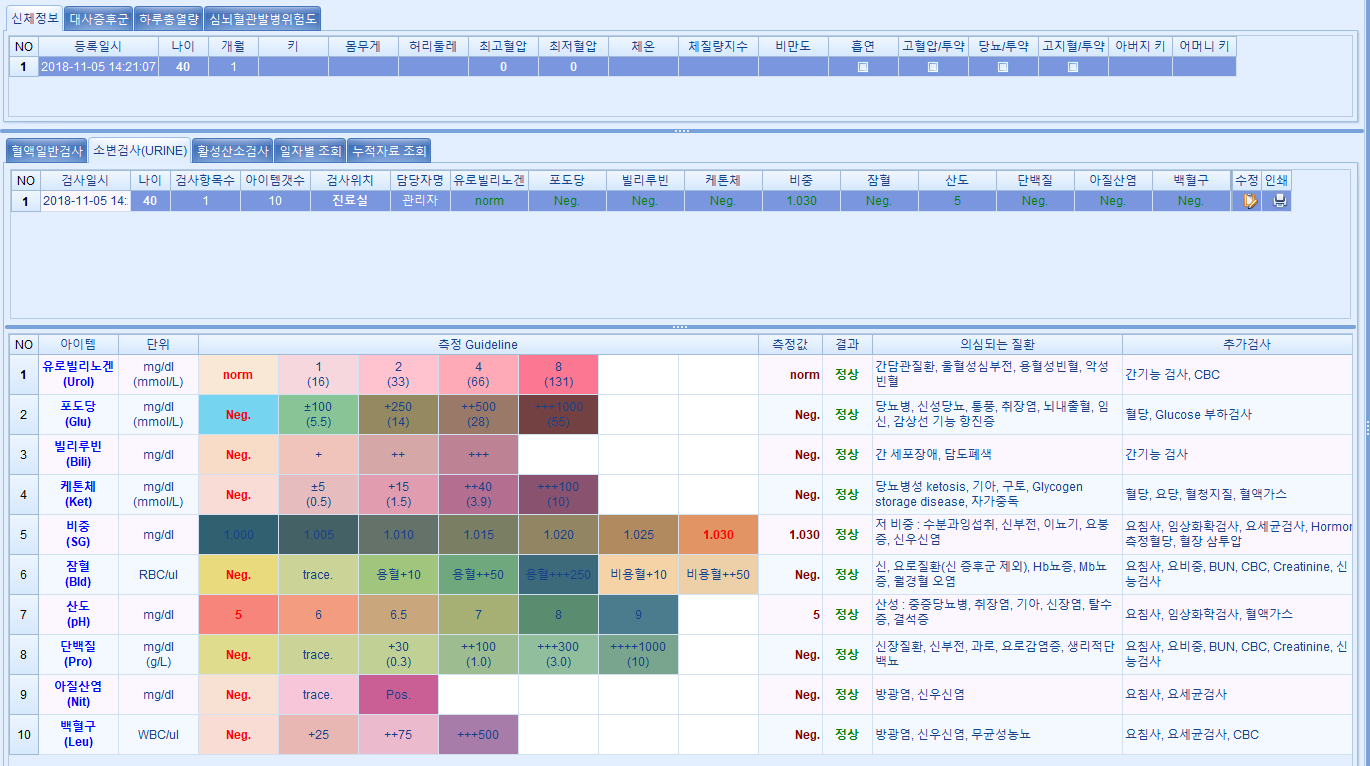1370x766 pixels.
Task: Pick the blue Neg. swatch for 포도당
Action: [238, 415]
